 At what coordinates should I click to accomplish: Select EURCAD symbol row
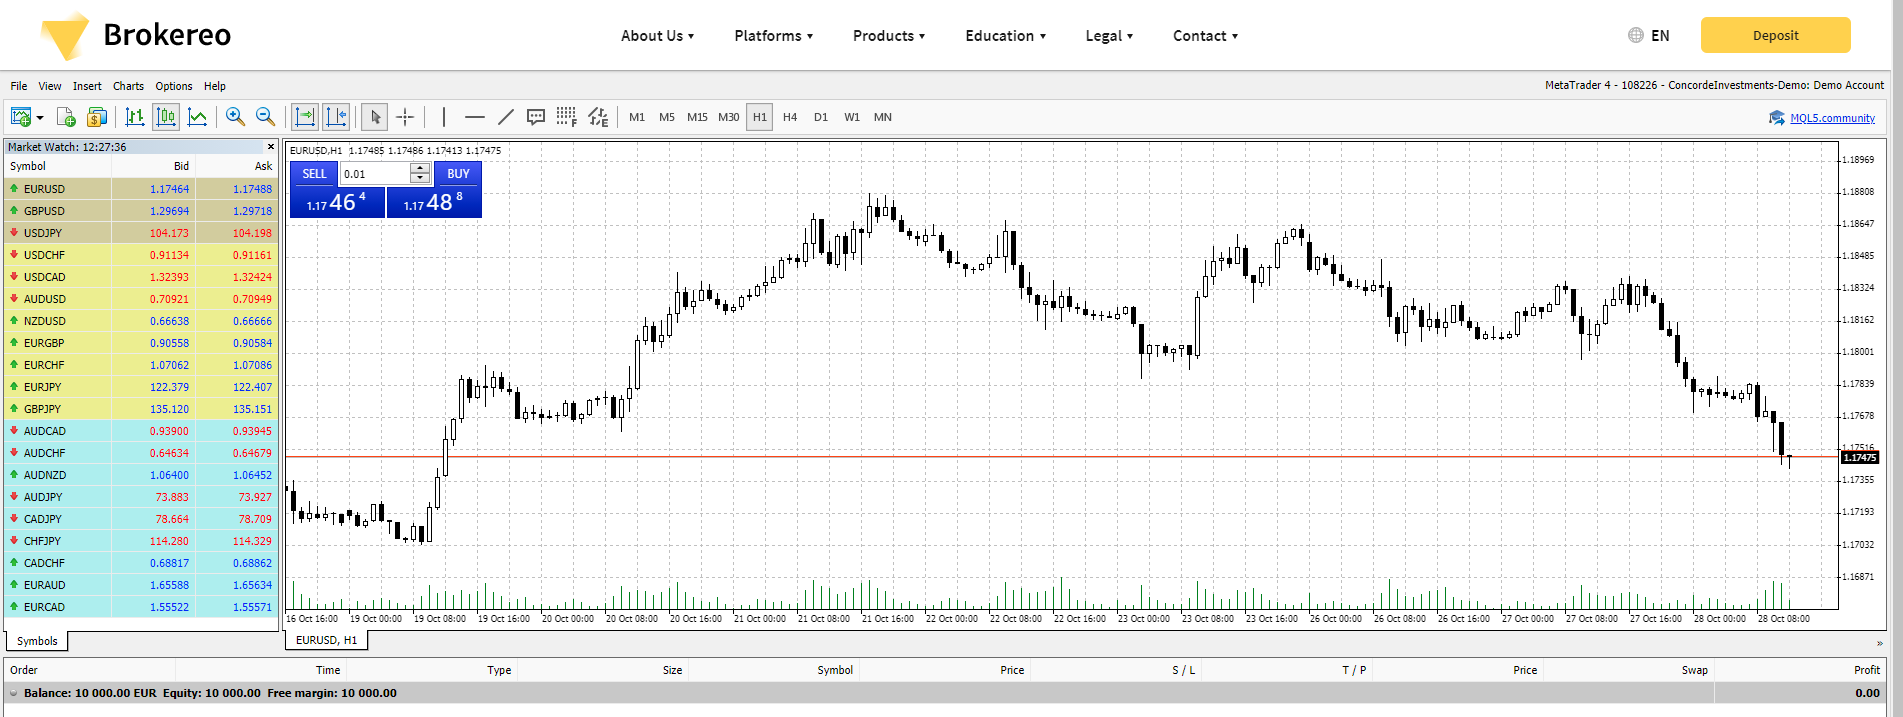141,607
